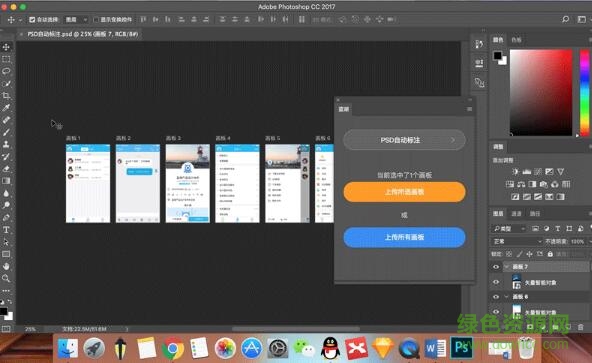Viewport: 592px width, 363px height.
Task: Open the layer filter type dropdown
Action: point(509,229)
